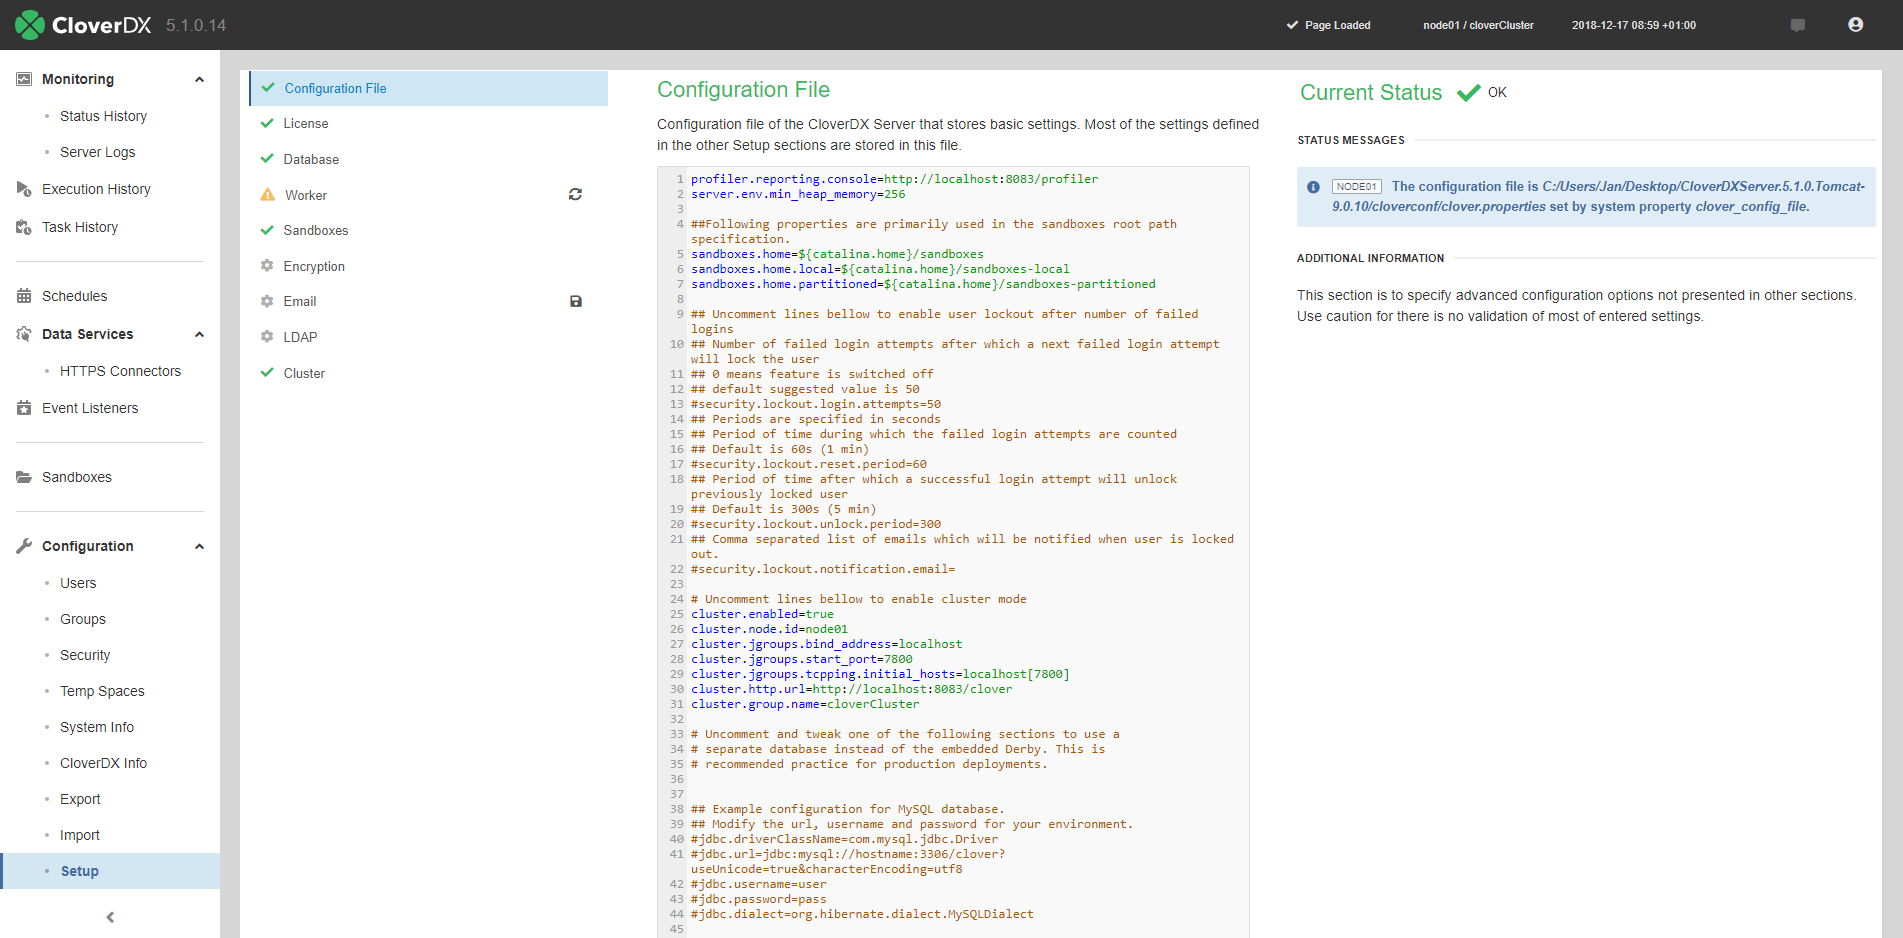Click the Schedules calendar icon
The height and width of the screenshot is (938, 1903).
click(x=24, y=296)
